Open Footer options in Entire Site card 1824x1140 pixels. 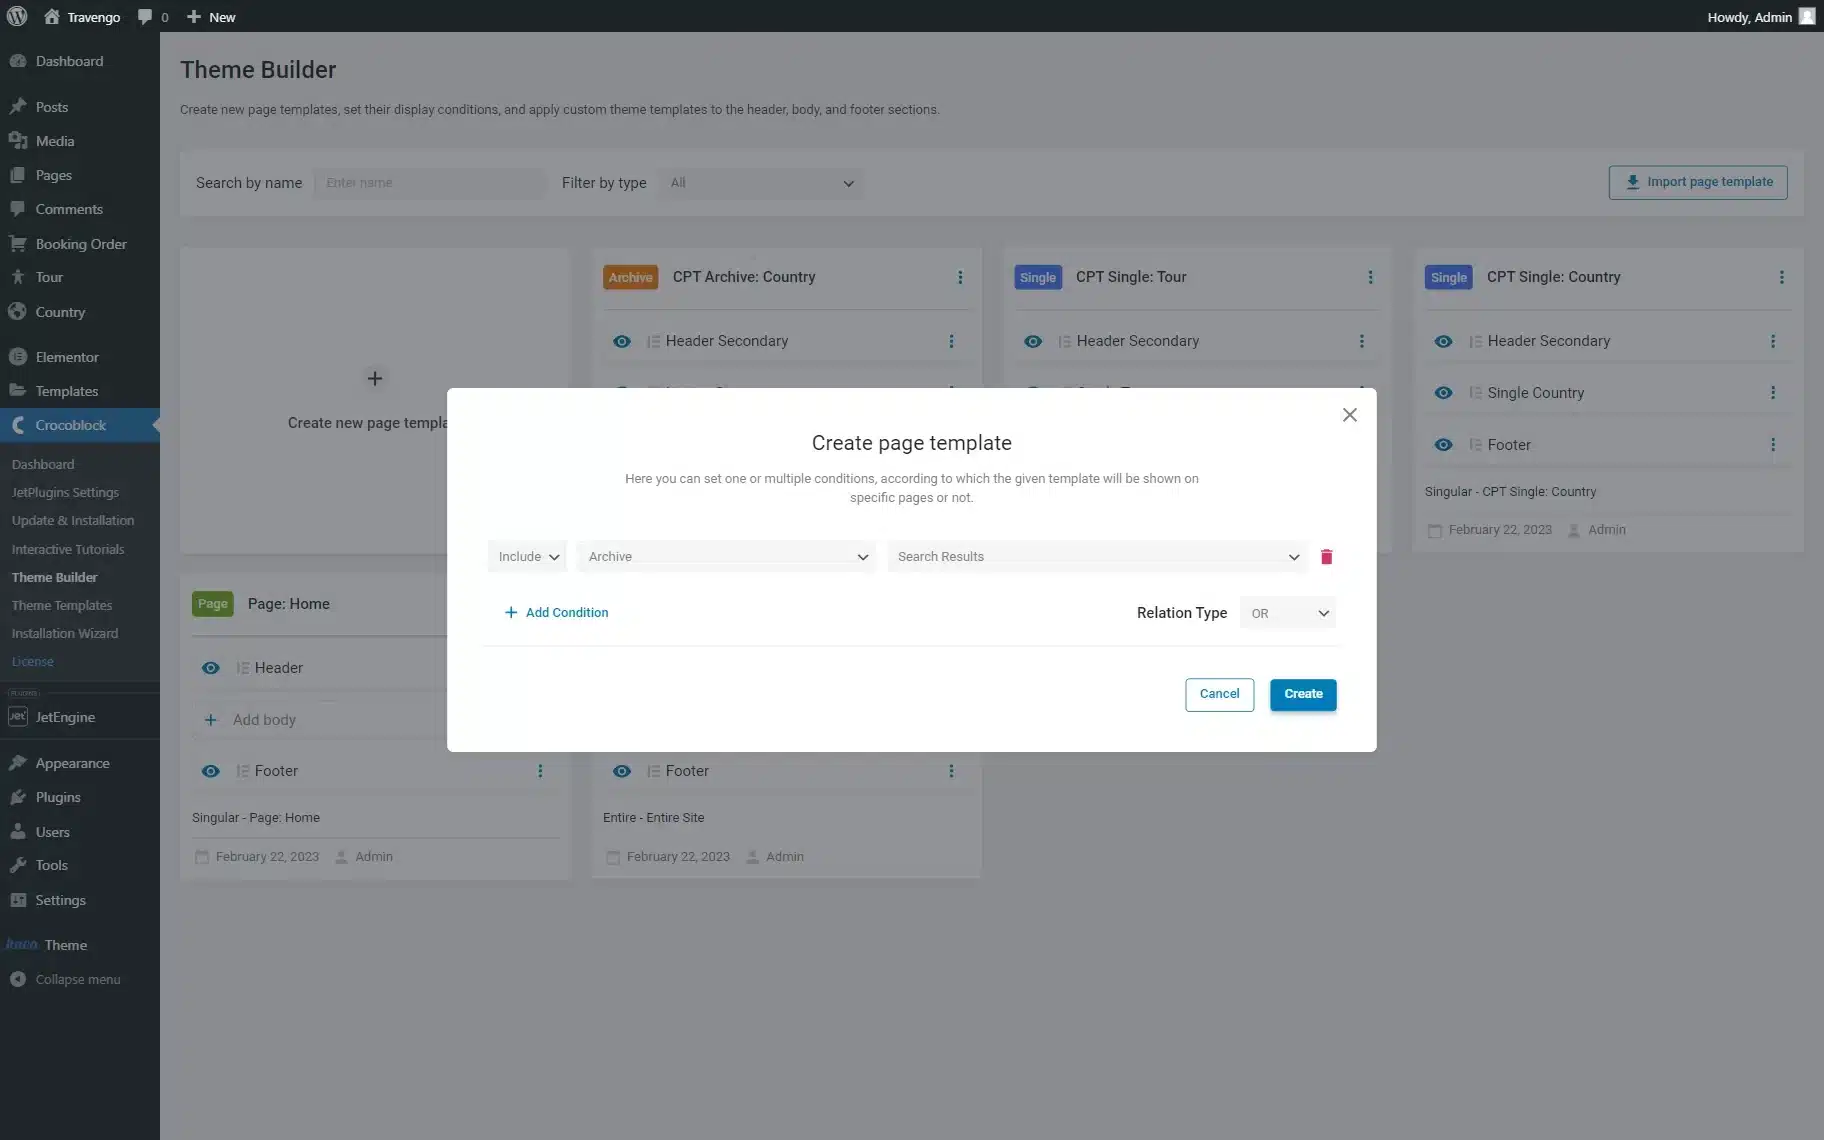tap(951, 771)
